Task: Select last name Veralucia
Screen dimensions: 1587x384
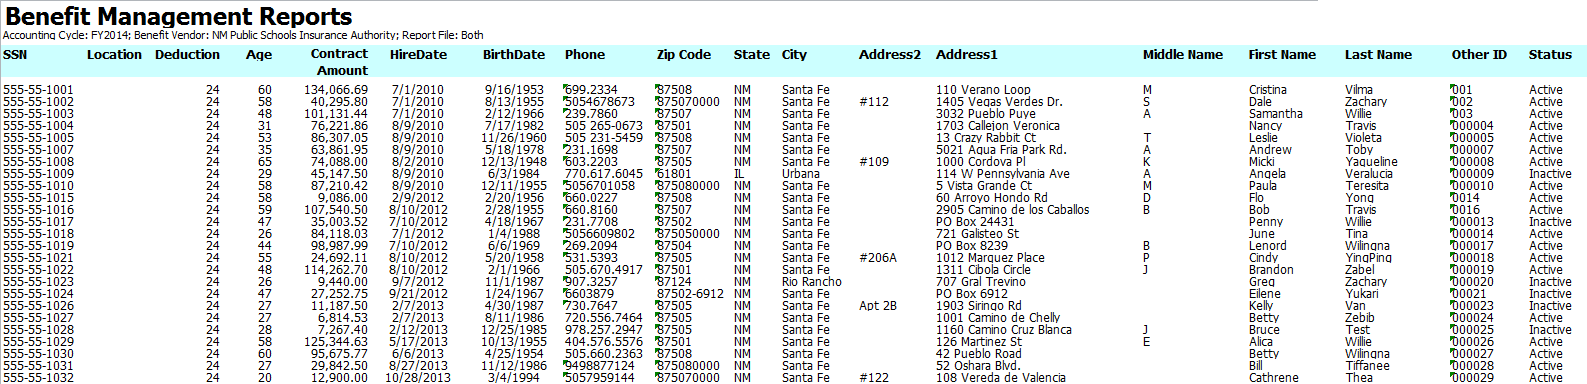Action: tap(1369, 174)
